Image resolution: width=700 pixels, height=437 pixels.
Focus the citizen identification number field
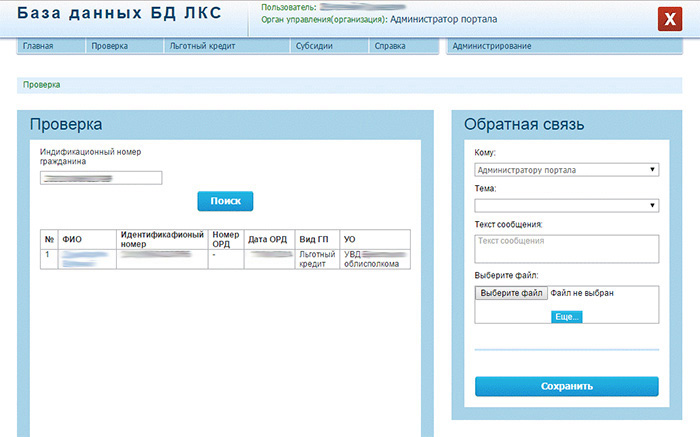tap(101, 178)
